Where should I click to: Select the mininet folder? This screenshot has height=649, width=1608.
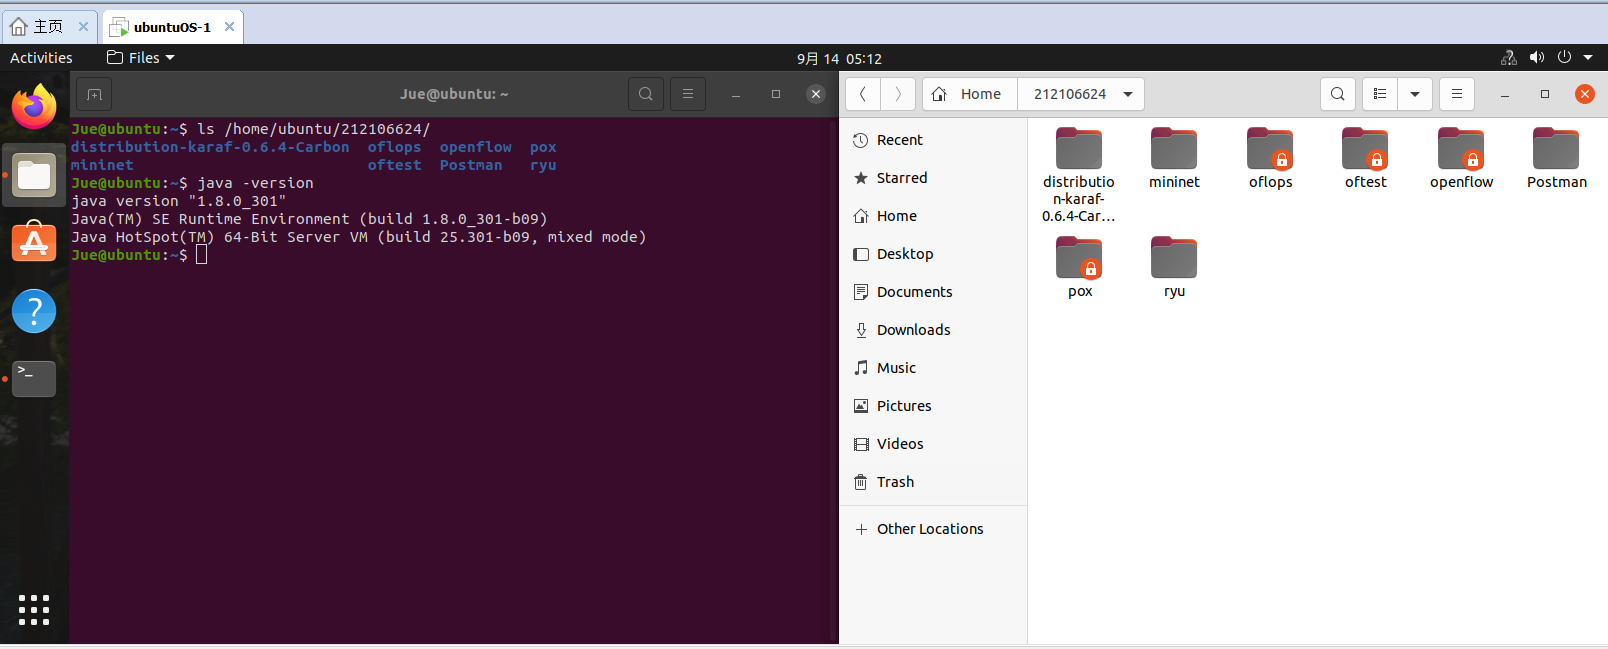tap(1174, 158)
